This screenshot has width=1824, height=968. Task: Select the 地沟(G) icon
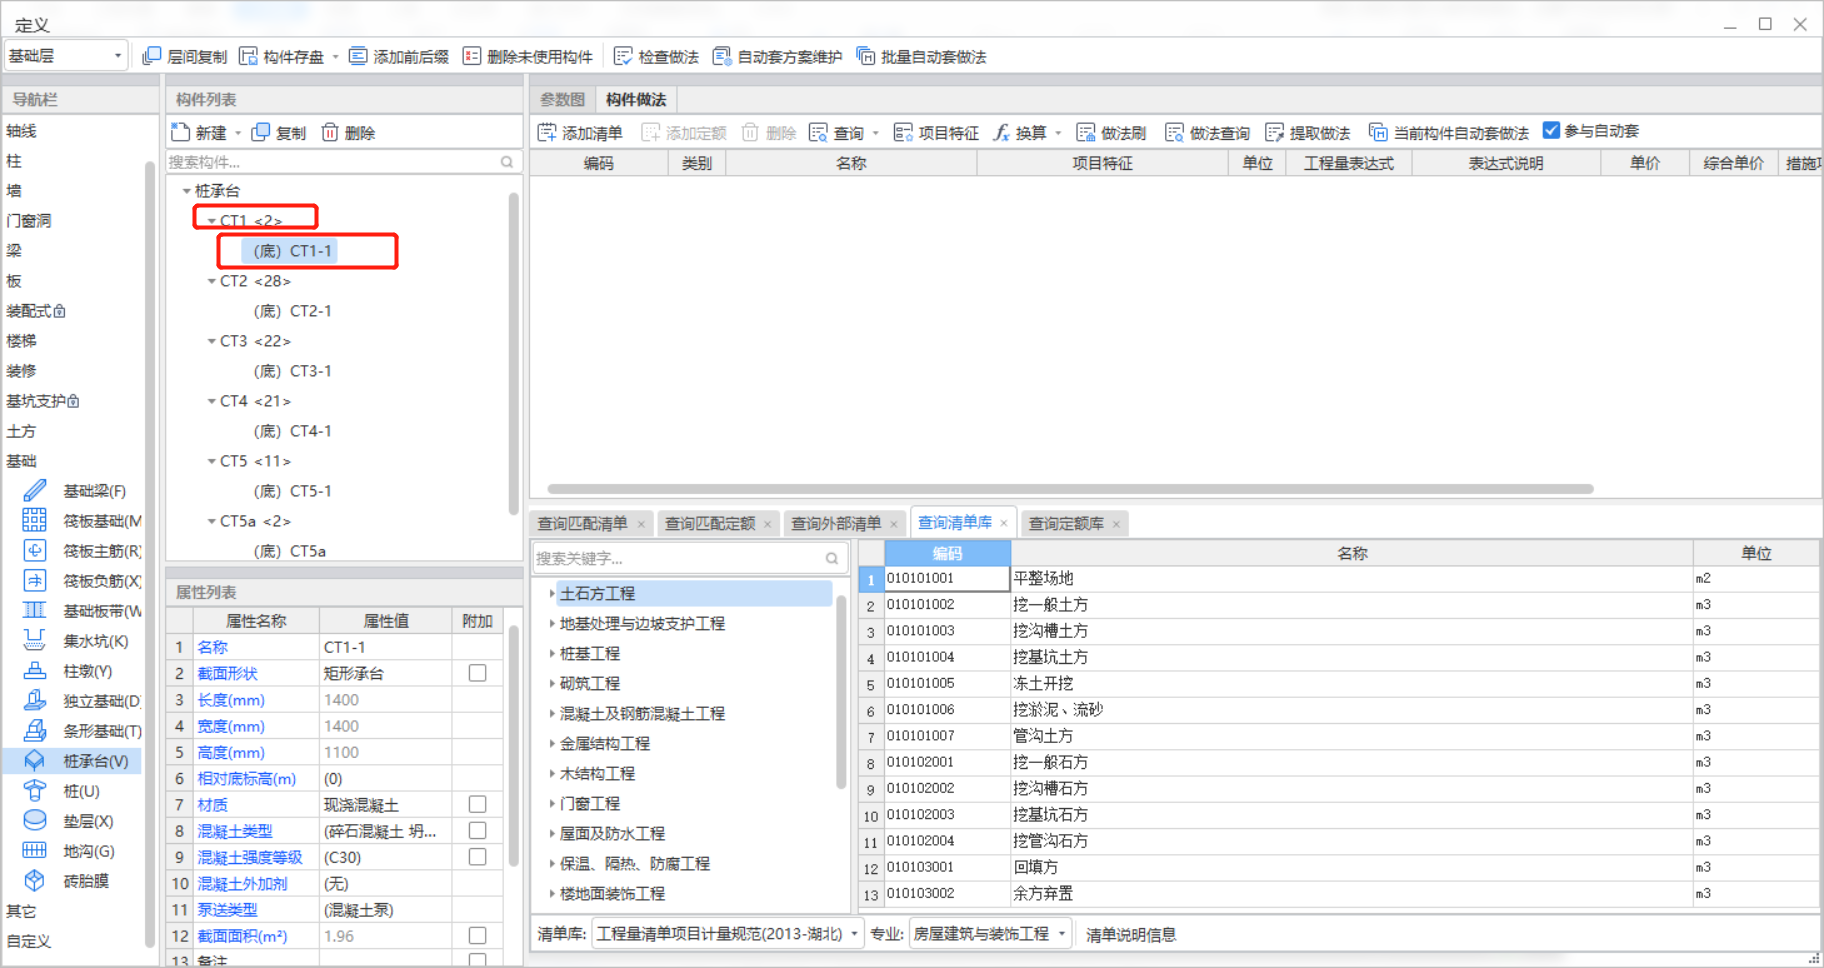[x=35, y=850]
